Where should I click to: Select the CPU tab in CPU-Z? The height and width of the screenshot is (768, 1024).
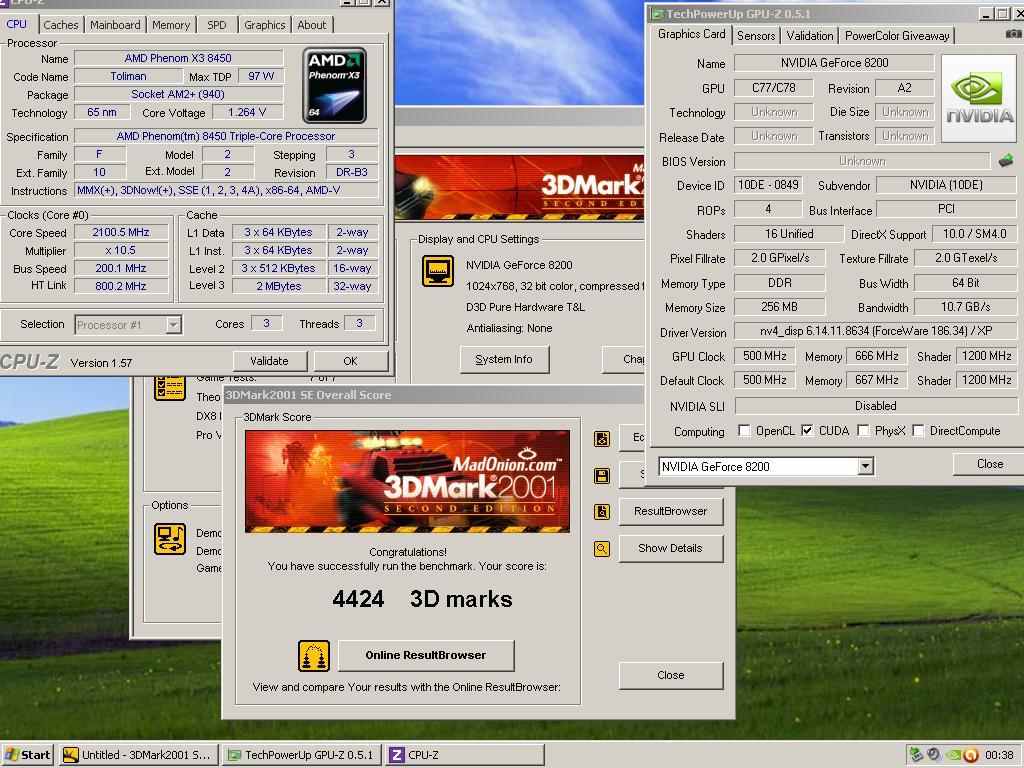pyautogui.click(x=17, y=24)
